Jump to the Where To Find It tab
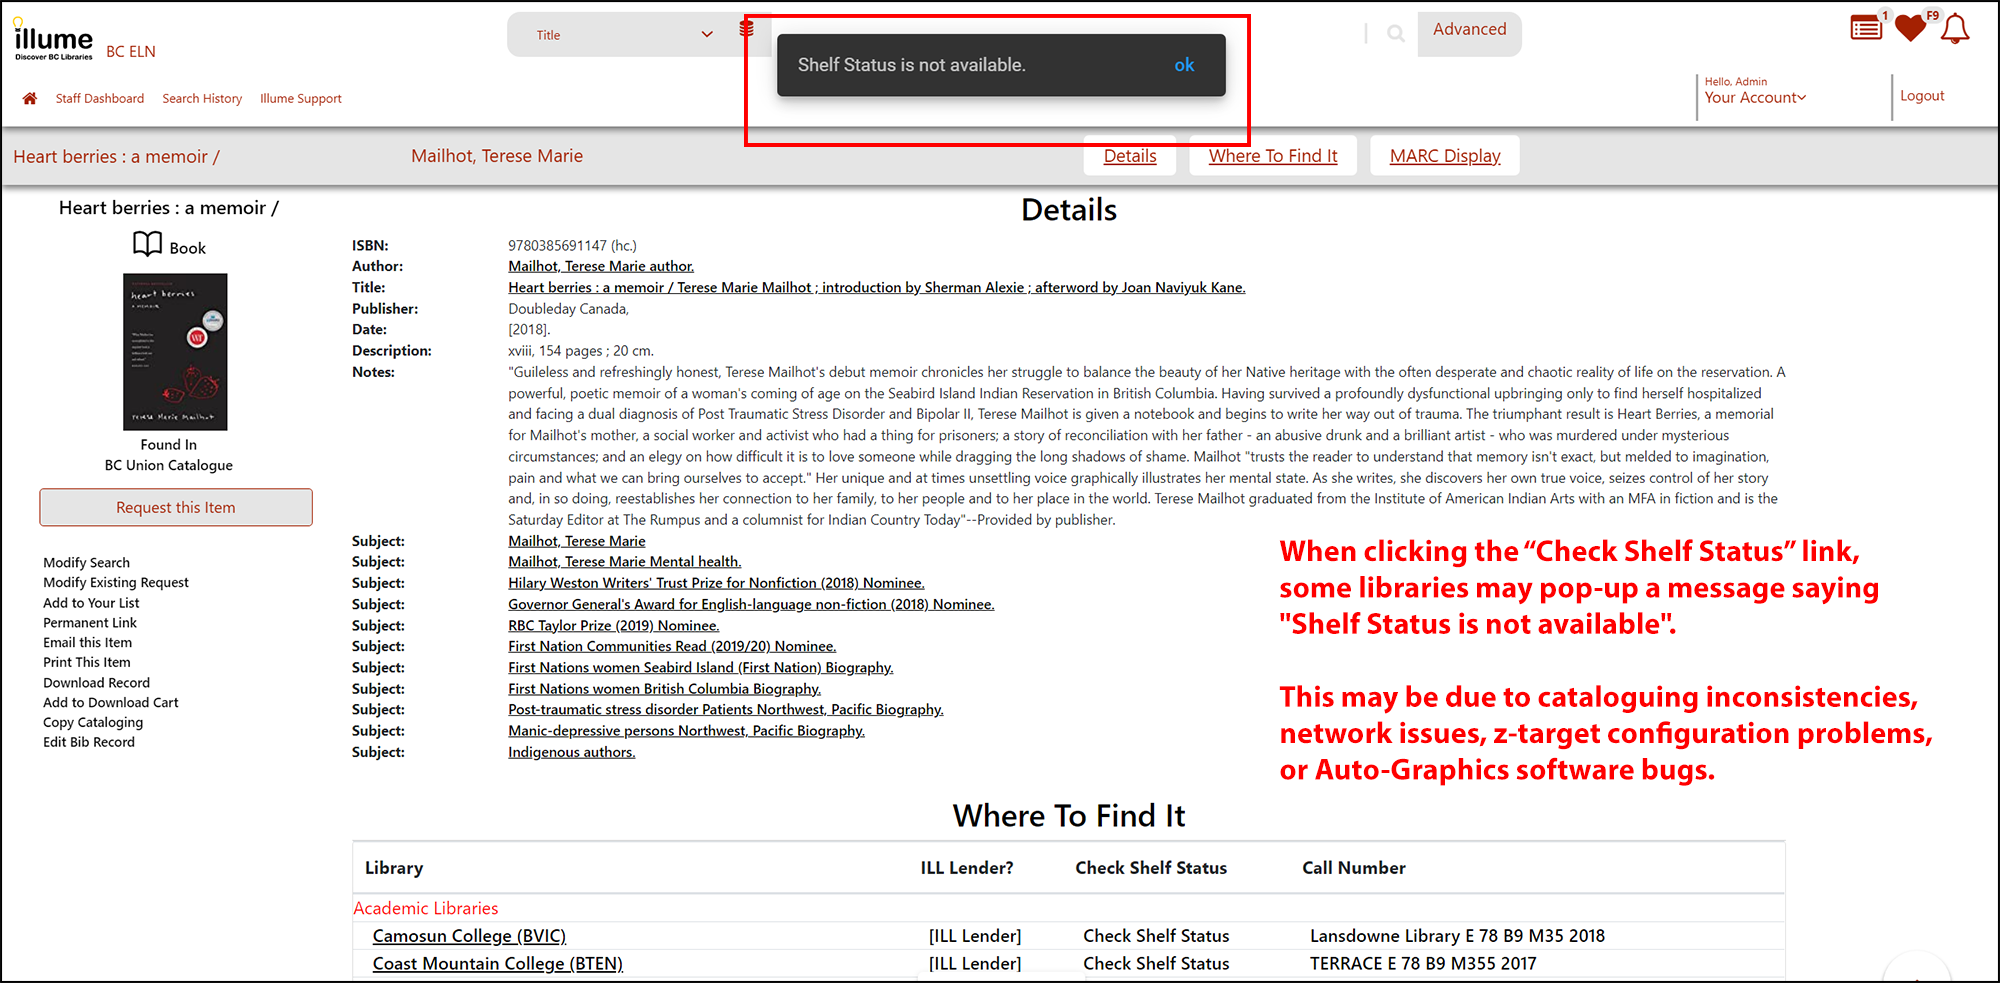This screenshot has height=983, width=2000. coord(1272,156)
